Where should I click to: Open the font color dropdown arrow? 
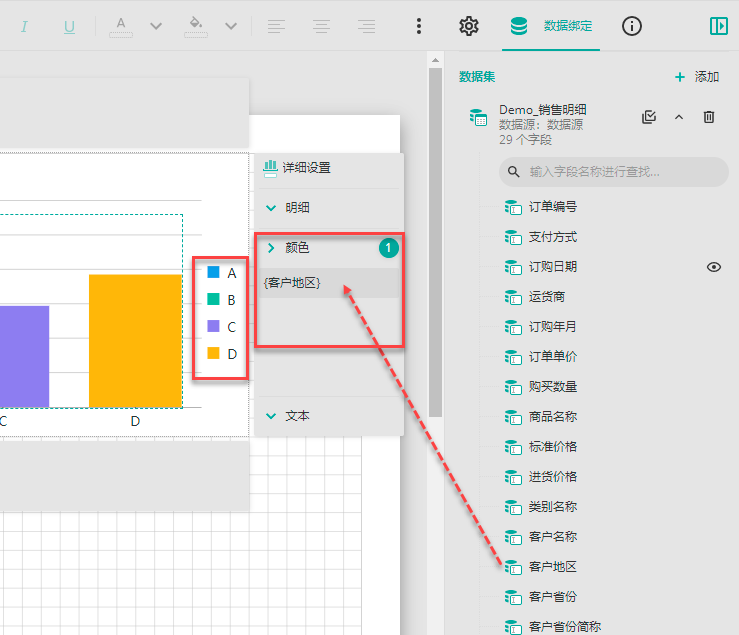(156, 27)
